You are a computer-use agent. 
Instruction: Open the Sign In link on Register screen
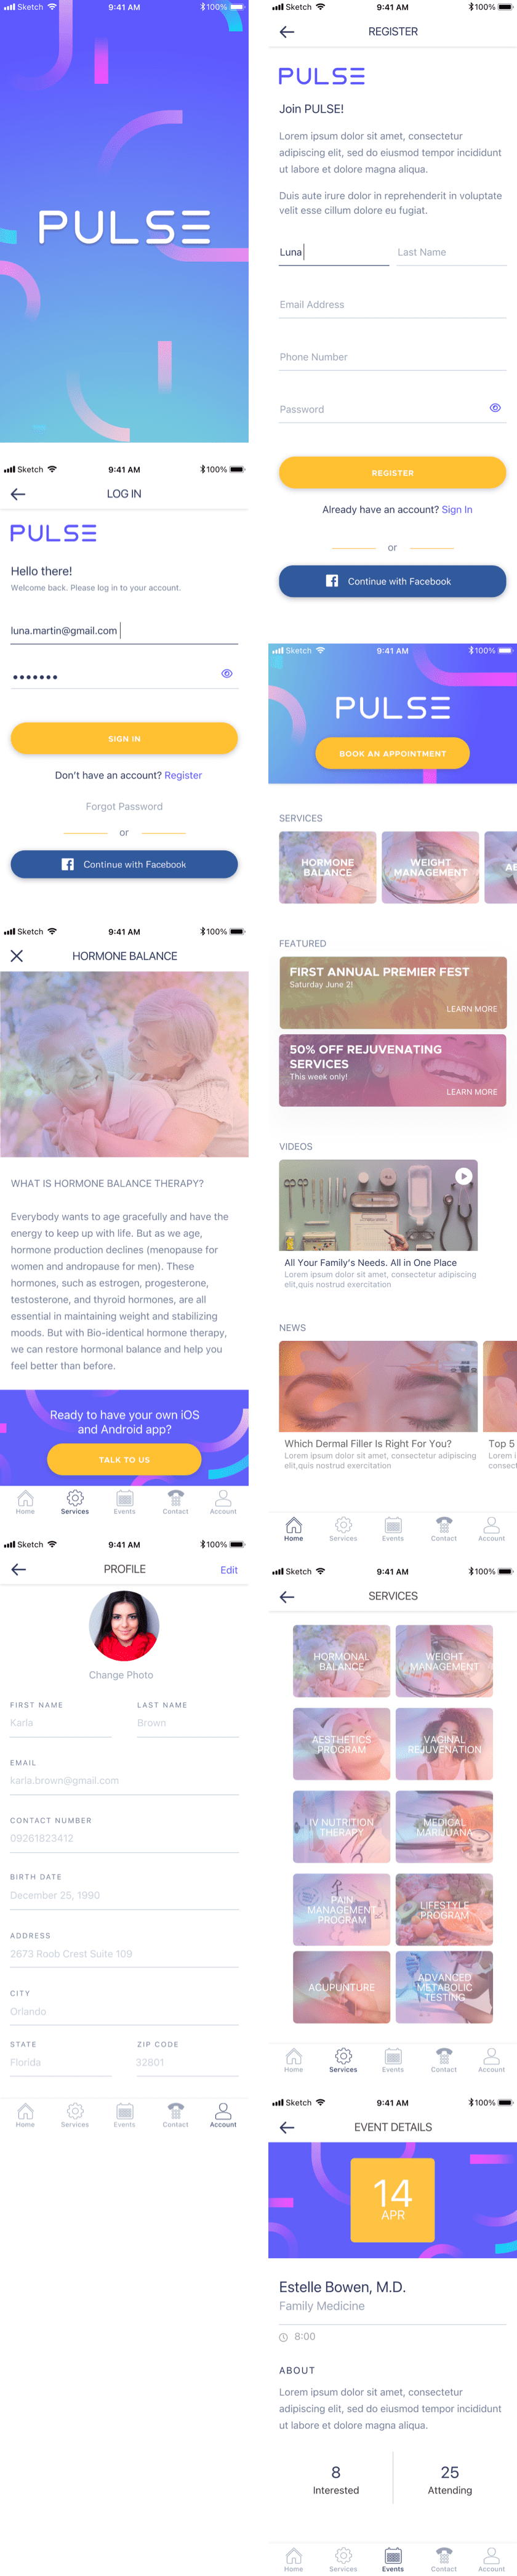tap(457, 510)
